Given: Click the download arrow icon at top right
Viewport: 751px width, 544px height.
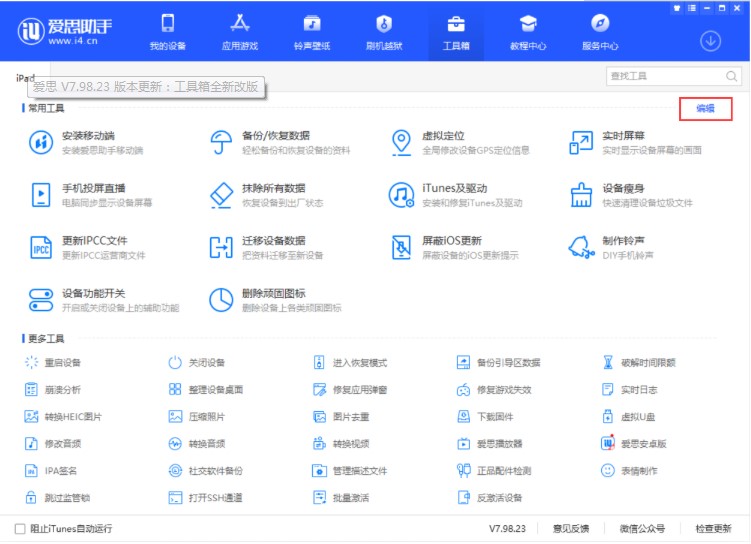Looking at the screenshot, I should [x=710, y=41].
